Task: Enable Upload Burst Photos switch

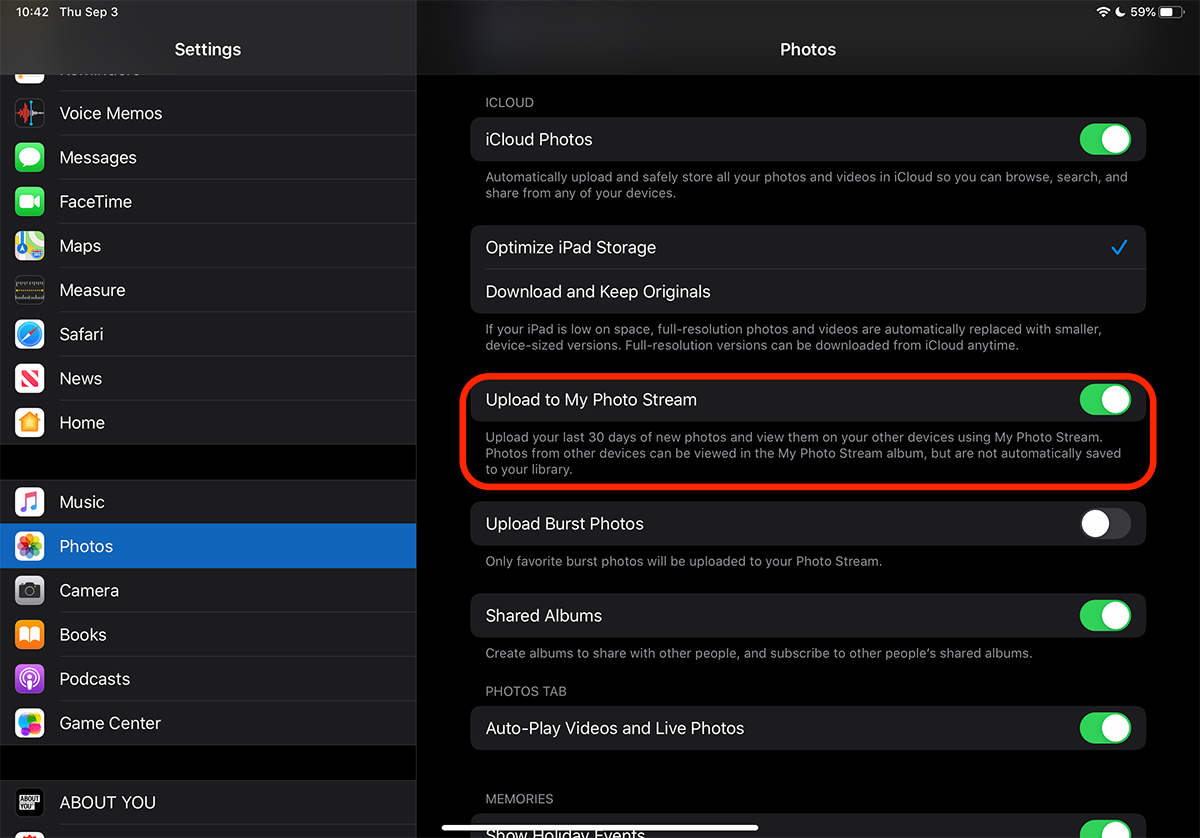Action: (x=1105, y=524)
